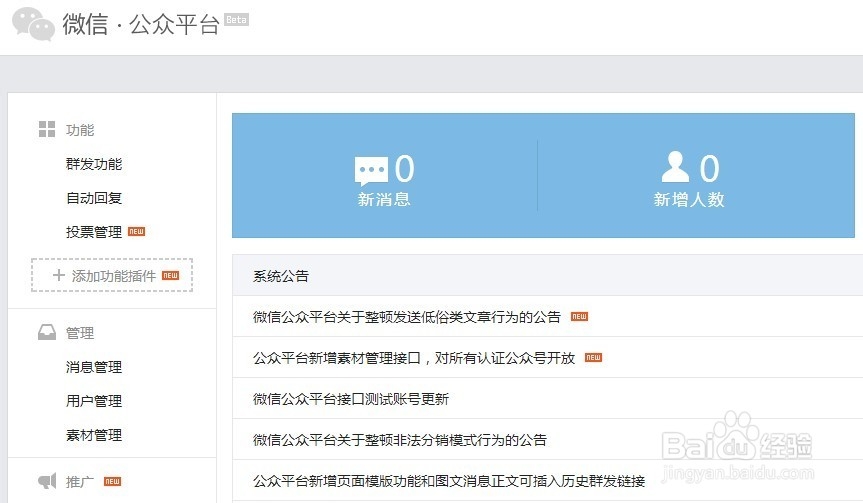Image resolution: width=863 pixels, height=503 pixels.
Task: Click the new badge next to 推广
Action: click(x=112, y=482)
